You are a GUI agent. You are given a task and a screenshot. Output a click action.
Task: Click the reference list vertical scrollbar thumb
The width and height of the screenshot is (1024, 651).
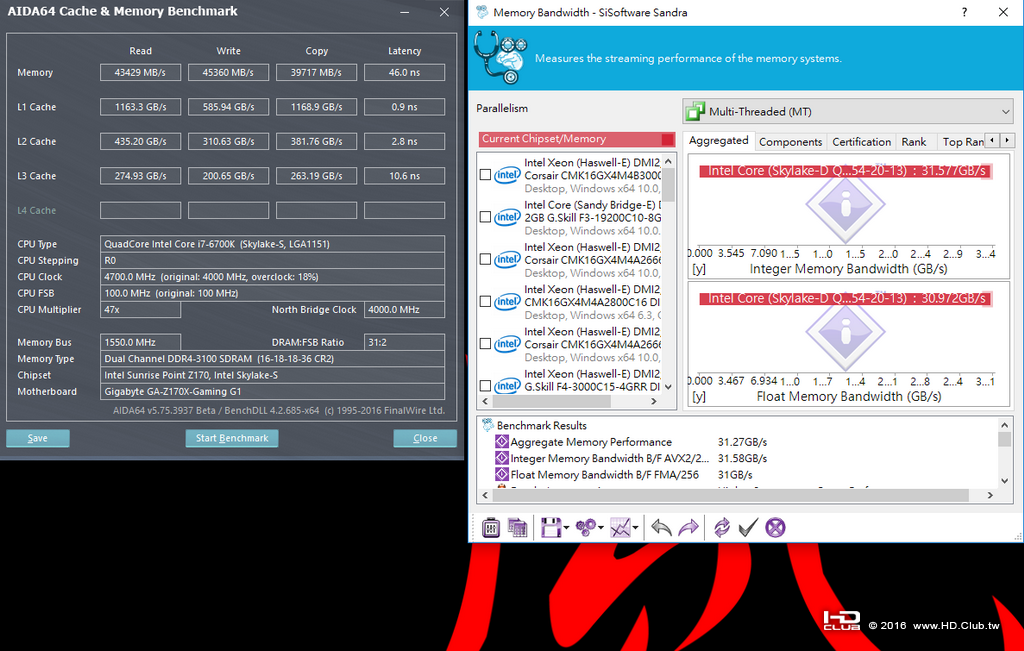pyautogui.click(x=668, y=185)
